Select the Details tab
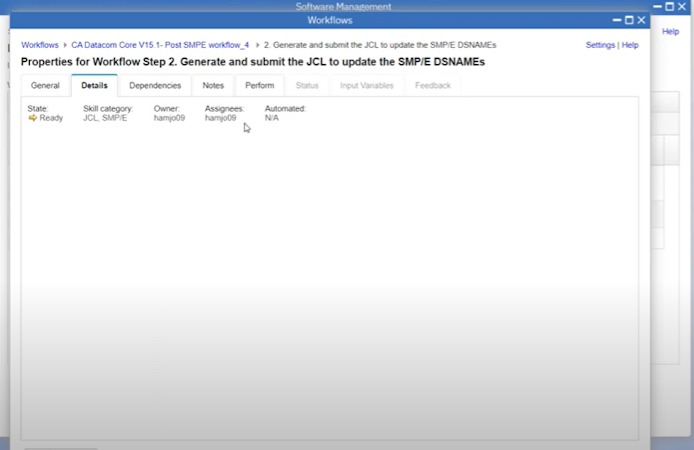694x450 pixels. pos(94,85)
